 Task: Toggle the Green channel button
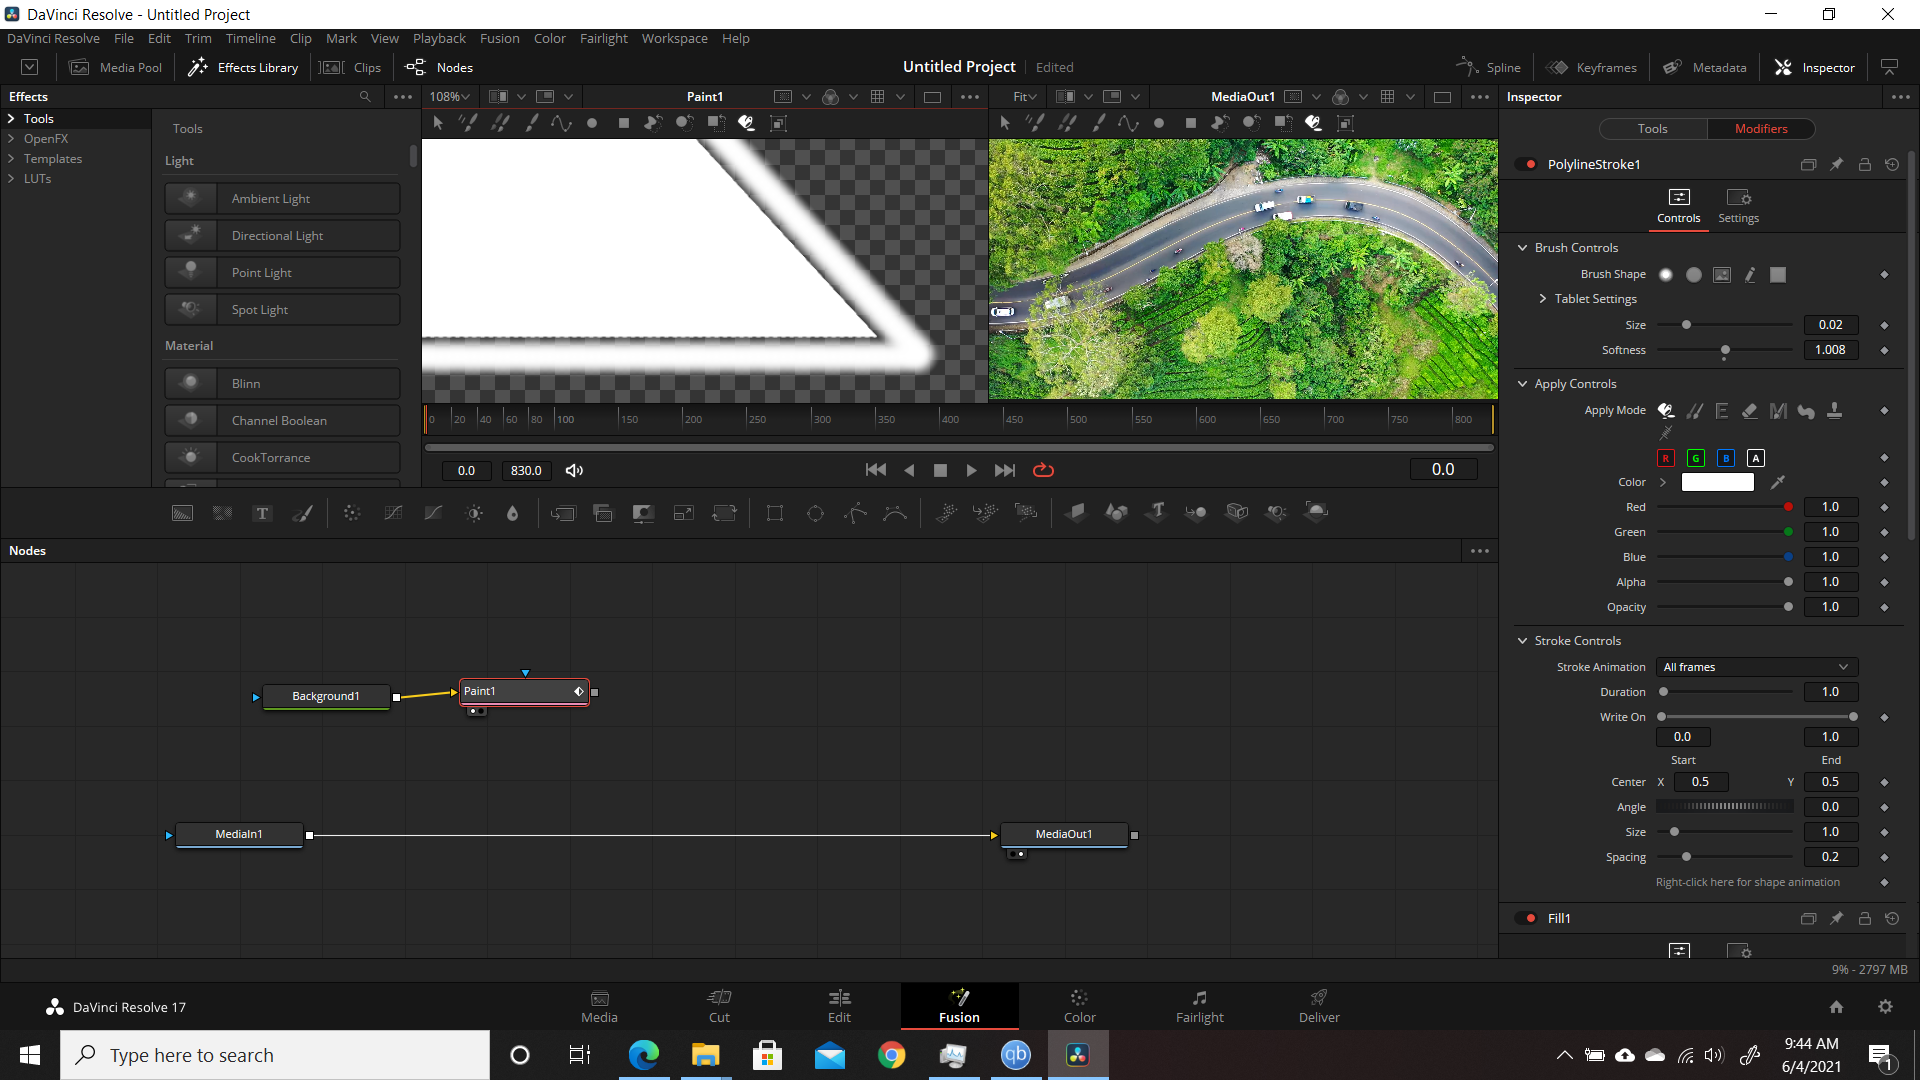(1696, 458)
